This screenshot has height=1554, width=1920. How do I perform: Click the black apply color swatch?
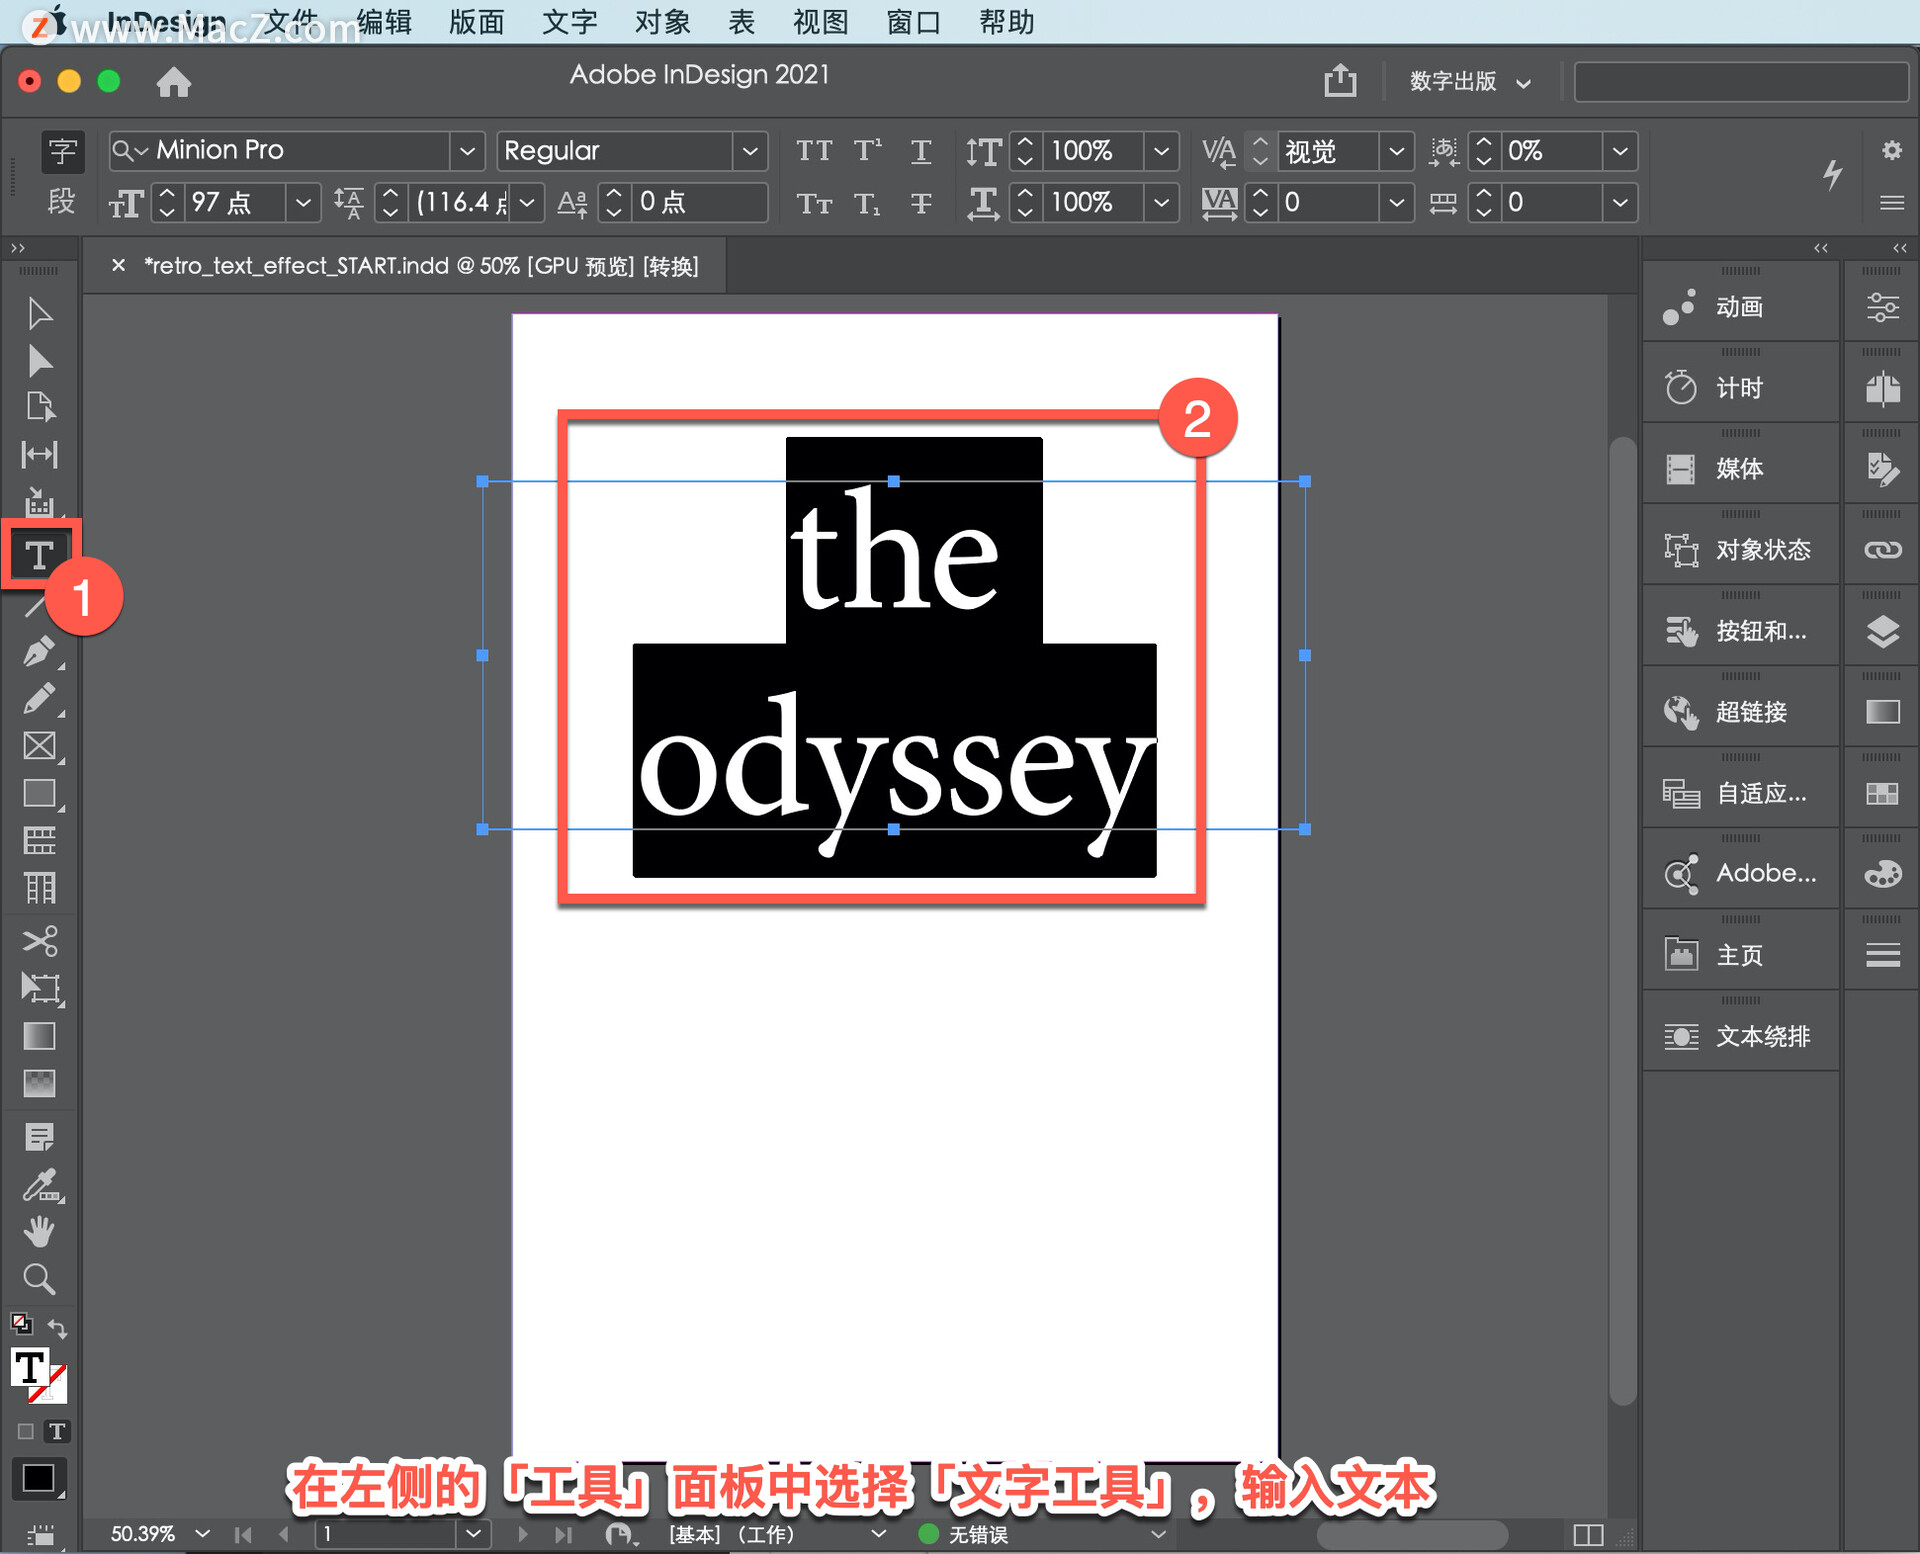click(38, 1478)
